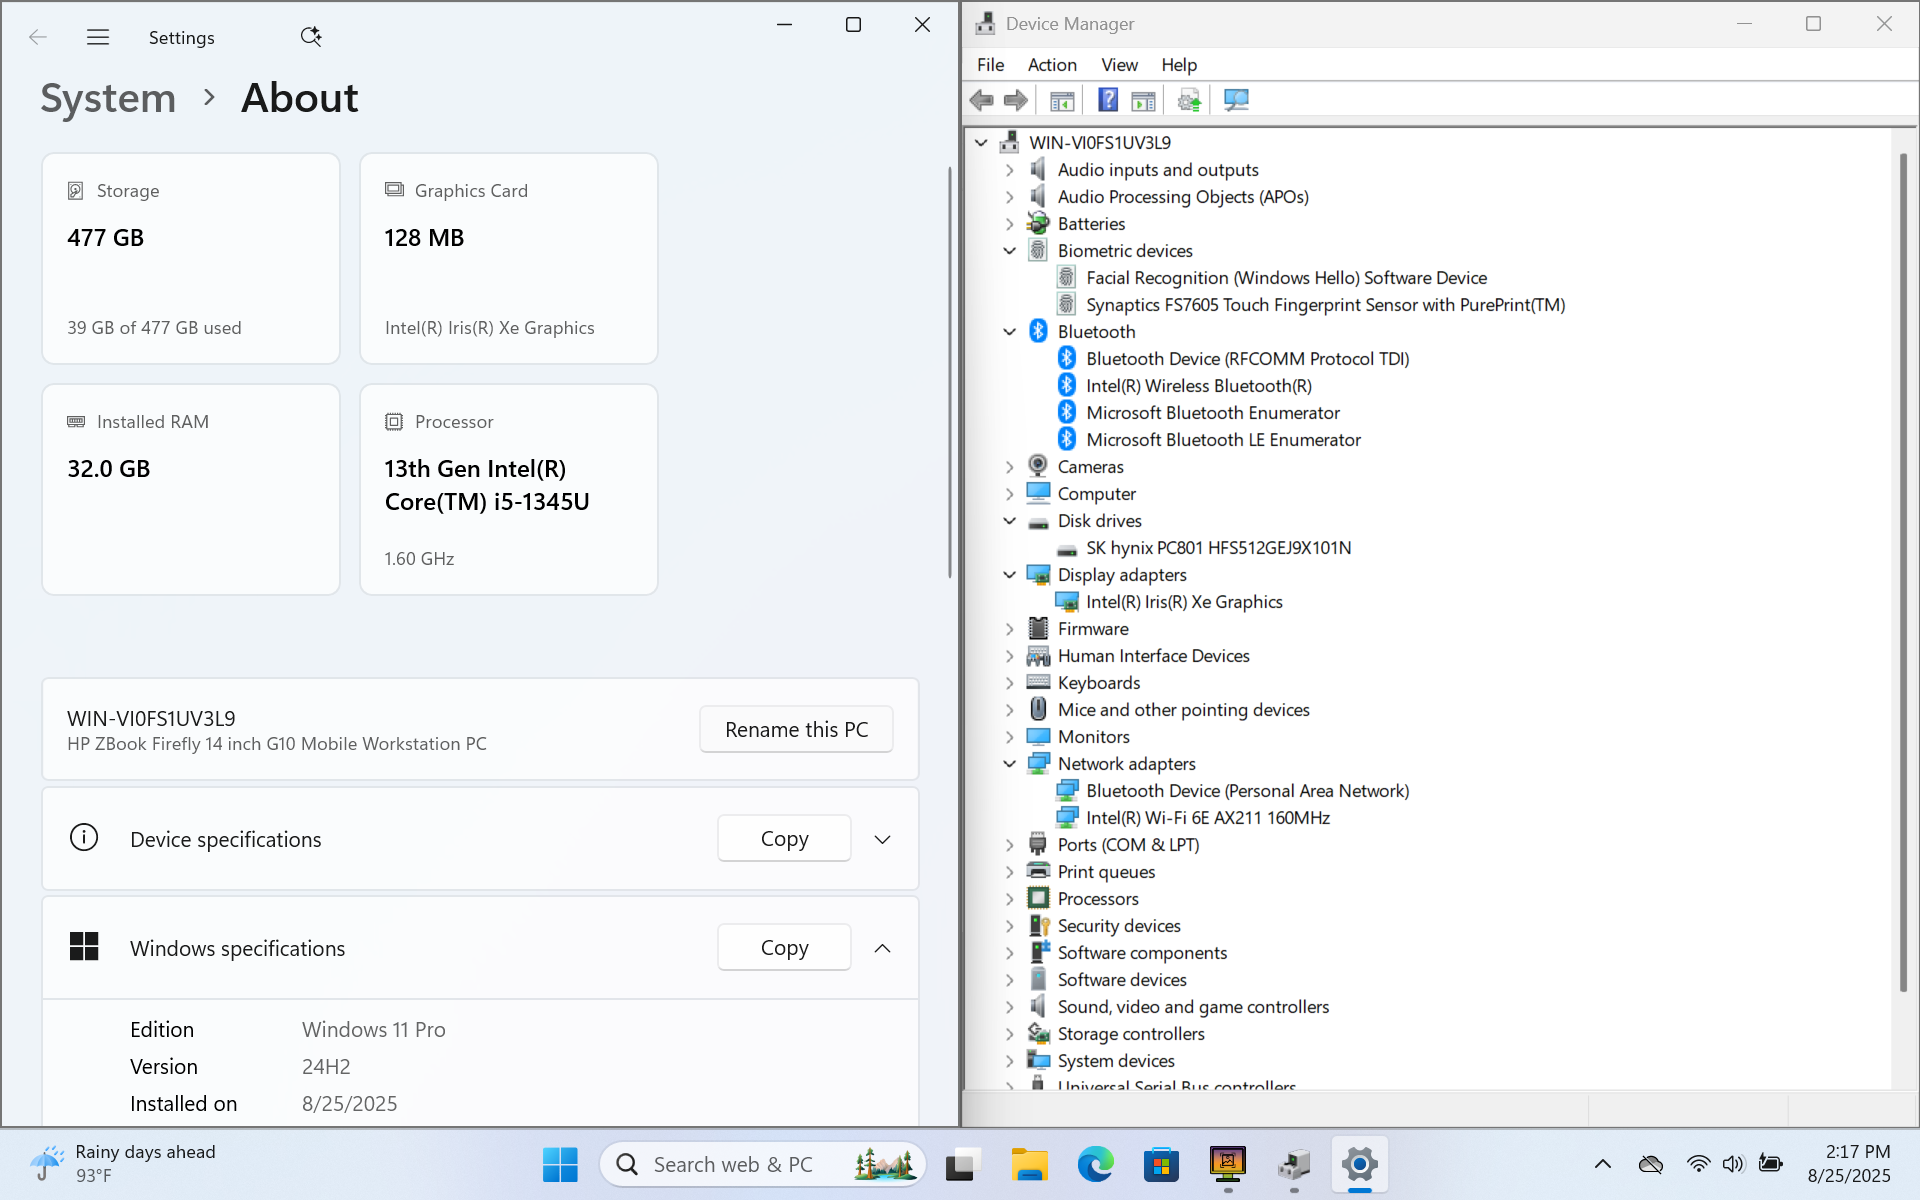Collapse the Disk drives node
1920x1200 pixels.
(1009, 521)
